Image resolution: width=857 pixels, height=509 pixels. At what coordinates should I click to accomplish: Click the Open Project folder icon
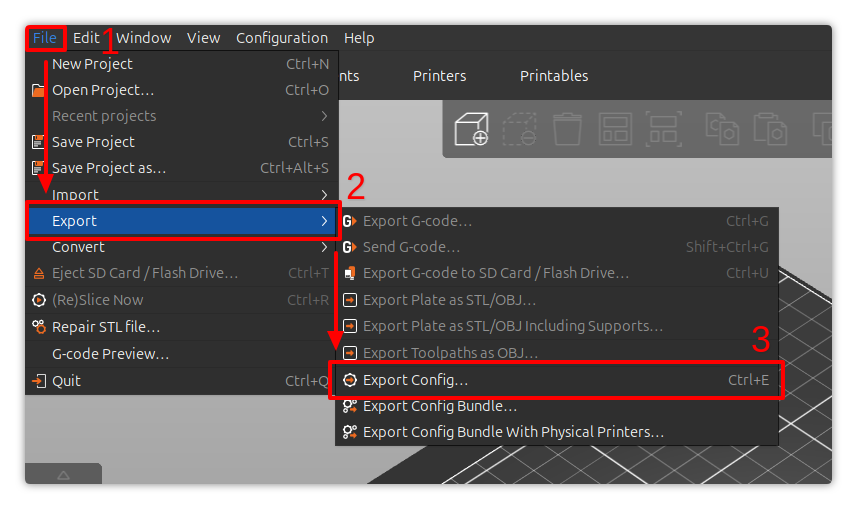coord(38,90)
